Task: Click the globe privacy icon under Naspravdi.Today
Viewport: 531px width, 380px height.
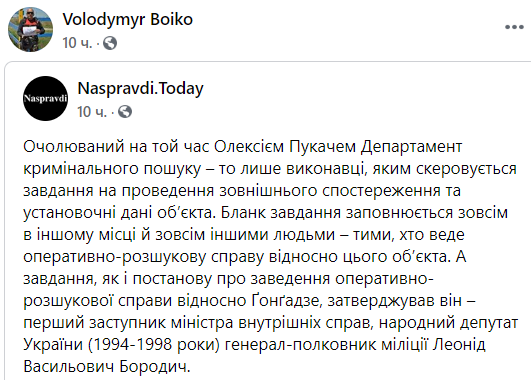Action: pyautogui.click(x=125, y=111)
